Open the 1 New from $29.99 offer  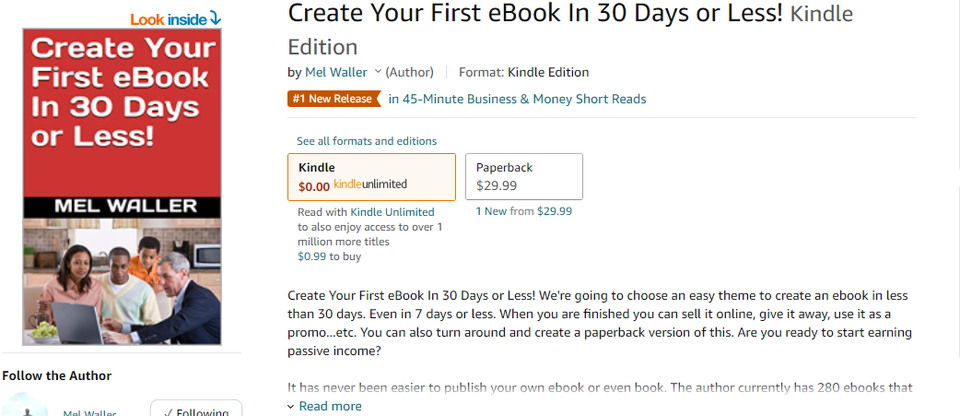pos(523,211)
